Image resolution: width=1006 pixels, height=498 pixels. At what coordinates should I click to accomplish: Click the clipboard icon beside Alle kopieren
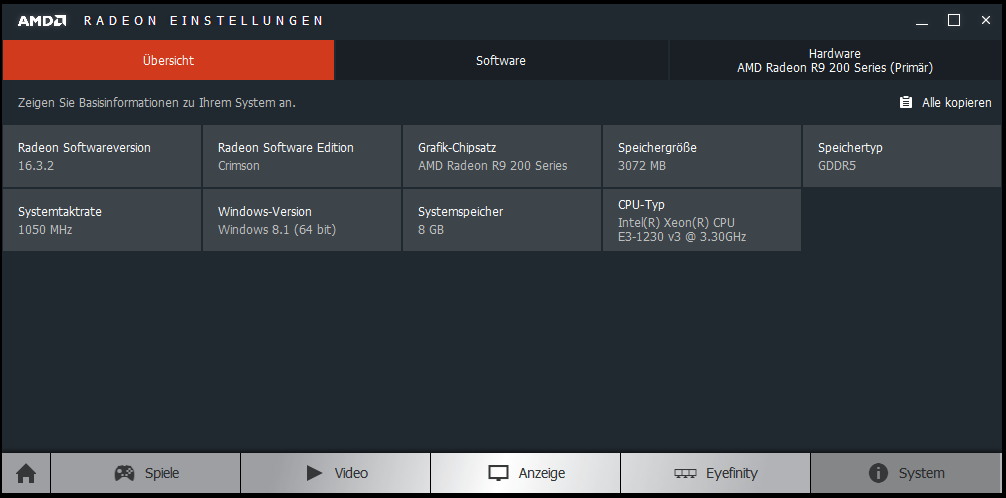(x=905, y=103)
